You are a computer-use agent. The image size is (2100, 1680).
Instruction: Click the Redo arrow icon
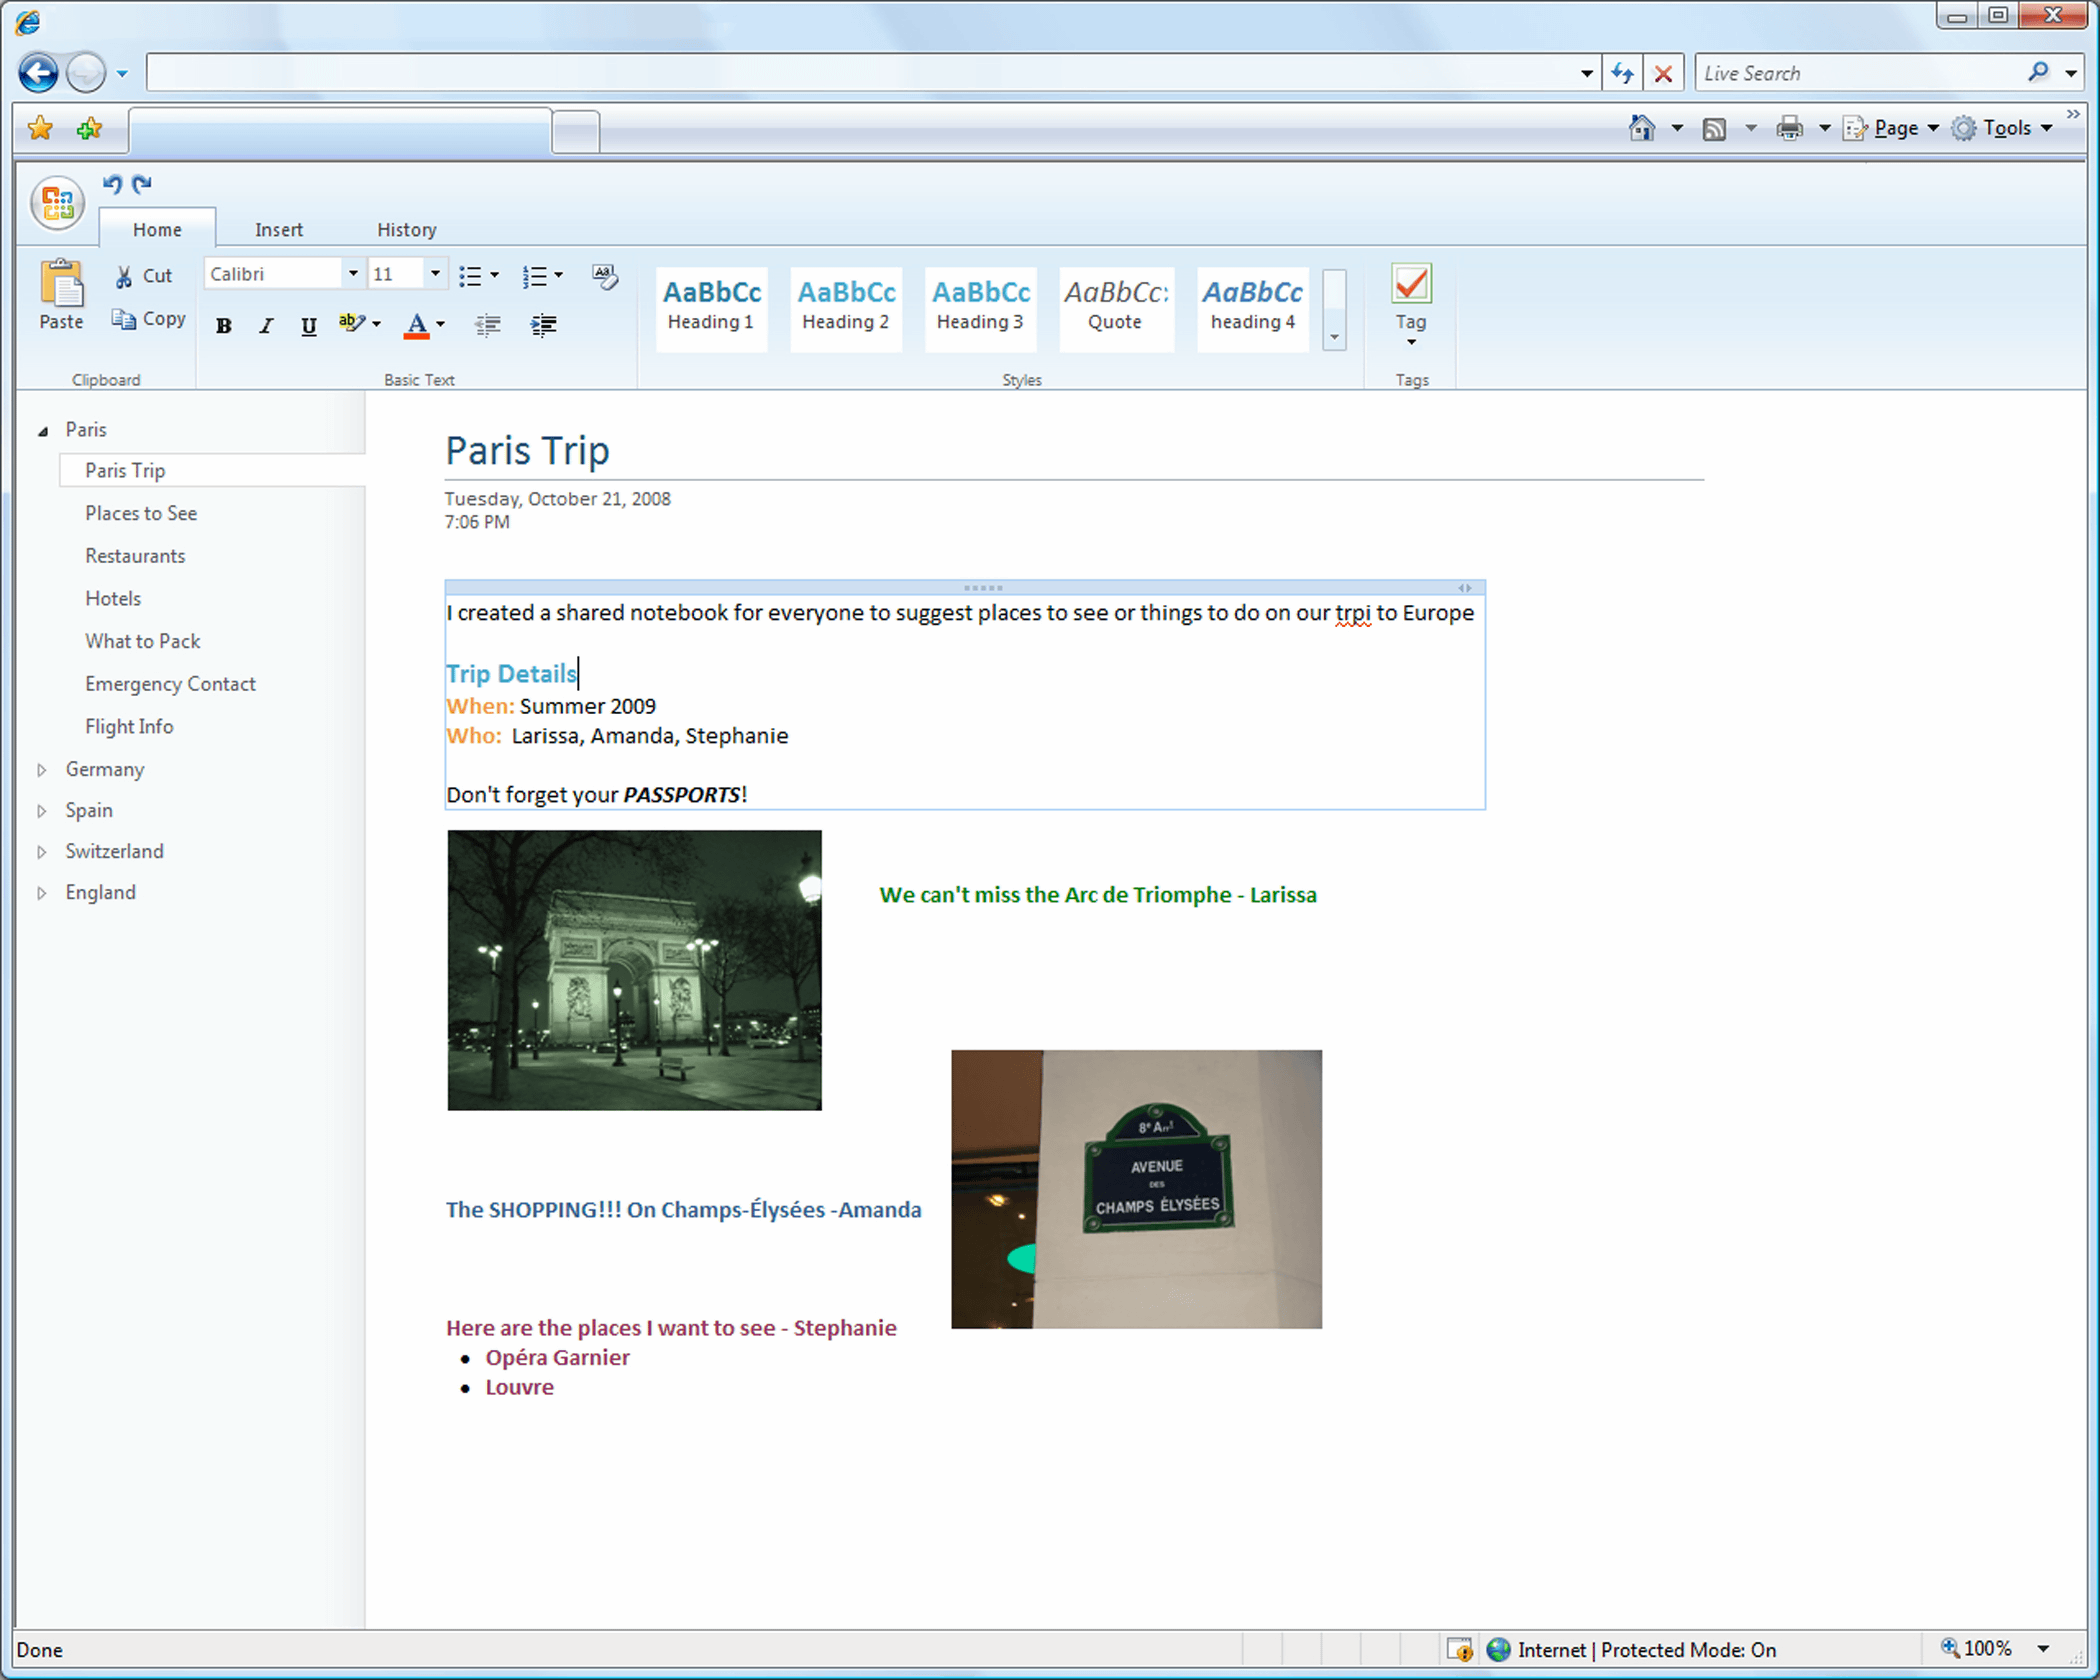pyautogui.click(x=142, y=184)
